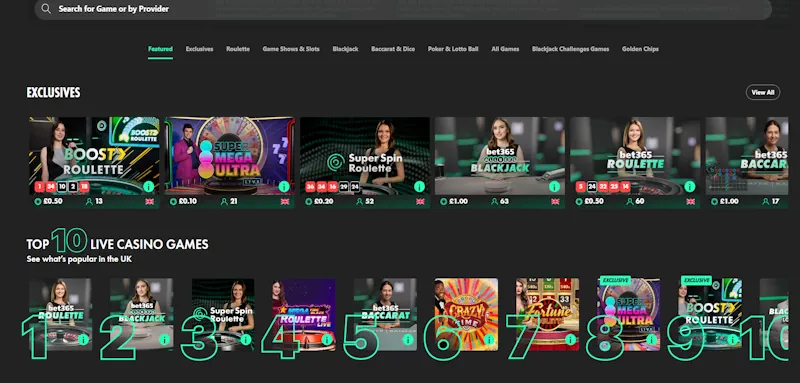Click the search magnifier icon

tap(46, 9)
